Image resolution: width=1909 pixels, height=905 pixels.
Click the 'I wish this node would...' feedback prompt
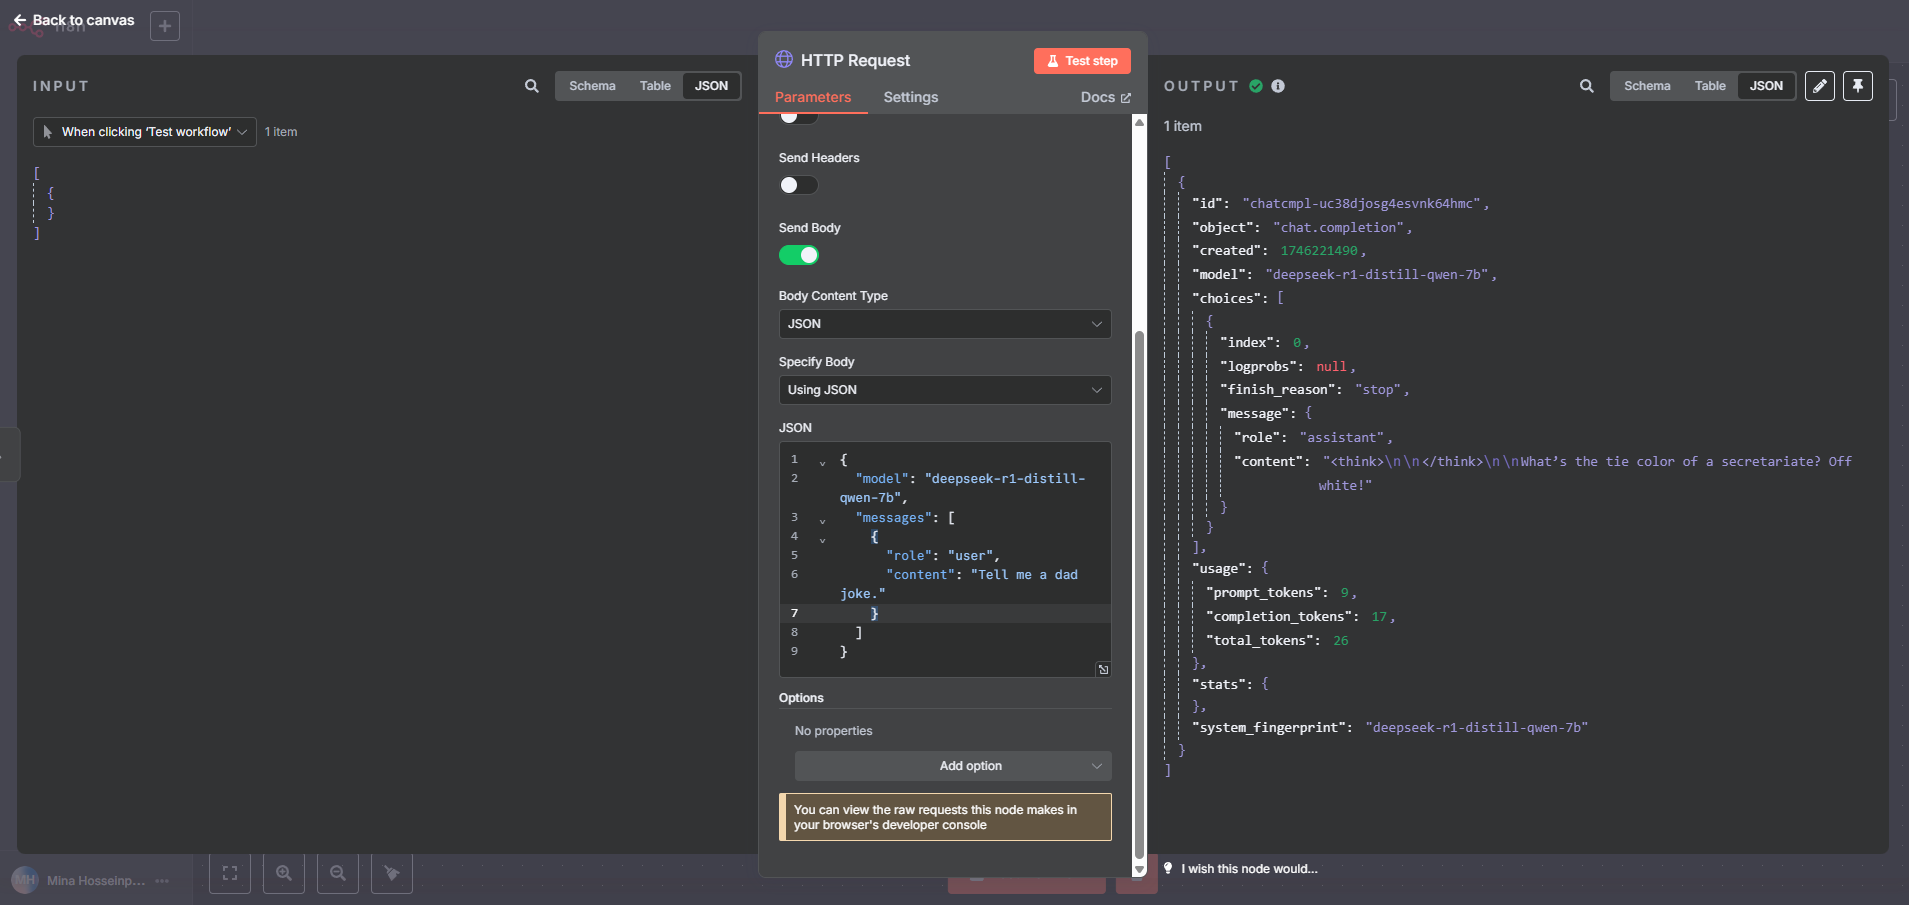tap(1249, 868)
